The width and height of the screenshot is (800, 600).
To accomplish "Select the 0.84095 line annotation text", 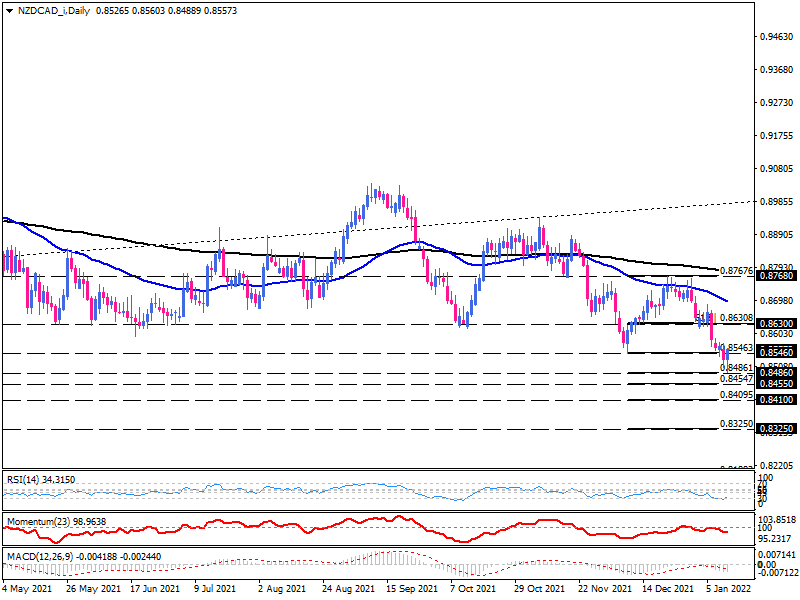I will click(x=736, y=394).
